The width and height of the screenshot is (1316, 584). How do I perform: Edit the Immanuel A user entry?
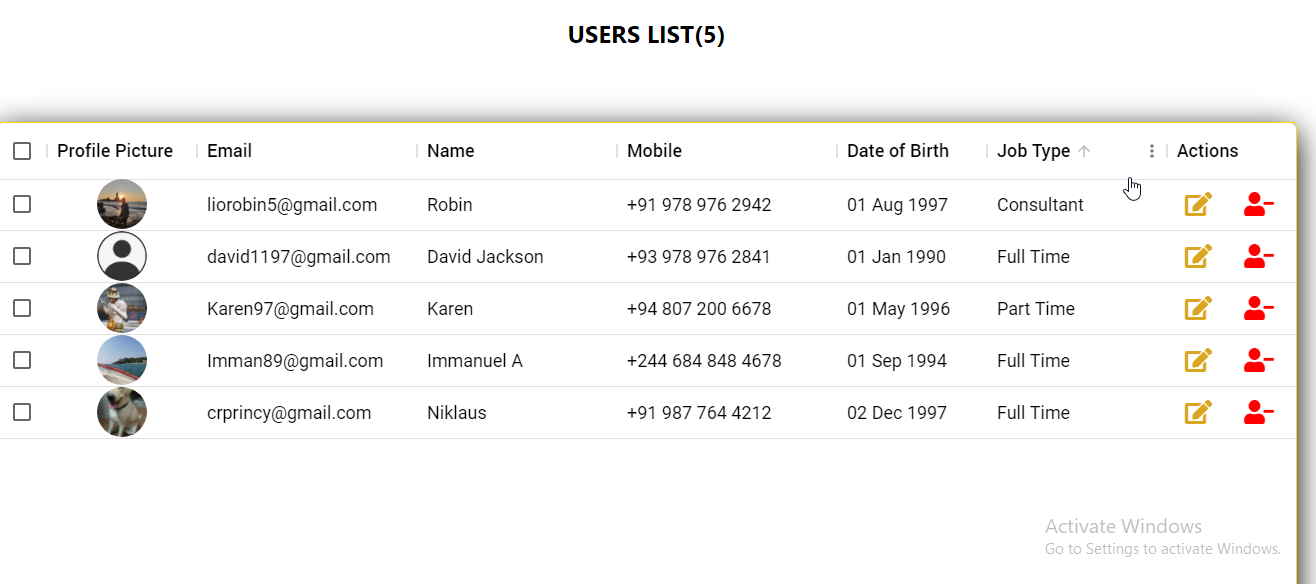coord(1198,360)
